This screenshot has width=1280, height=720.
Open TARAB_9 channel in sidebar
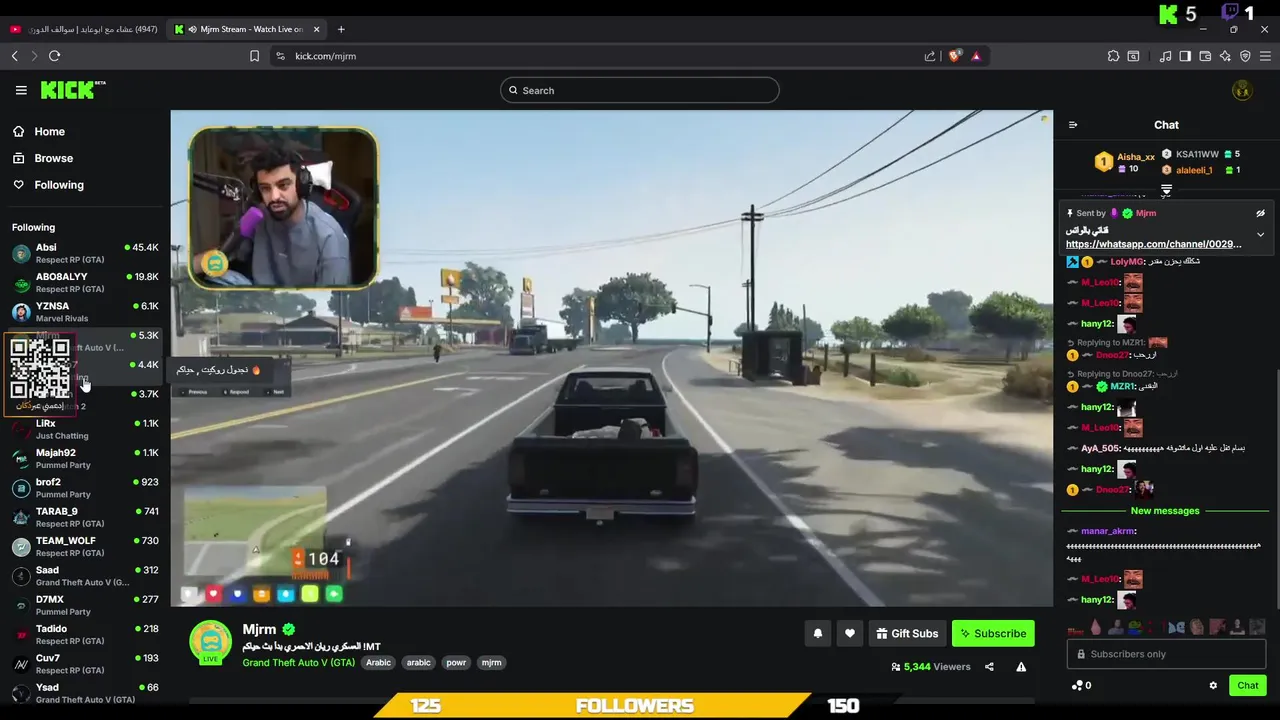point(85,517)
